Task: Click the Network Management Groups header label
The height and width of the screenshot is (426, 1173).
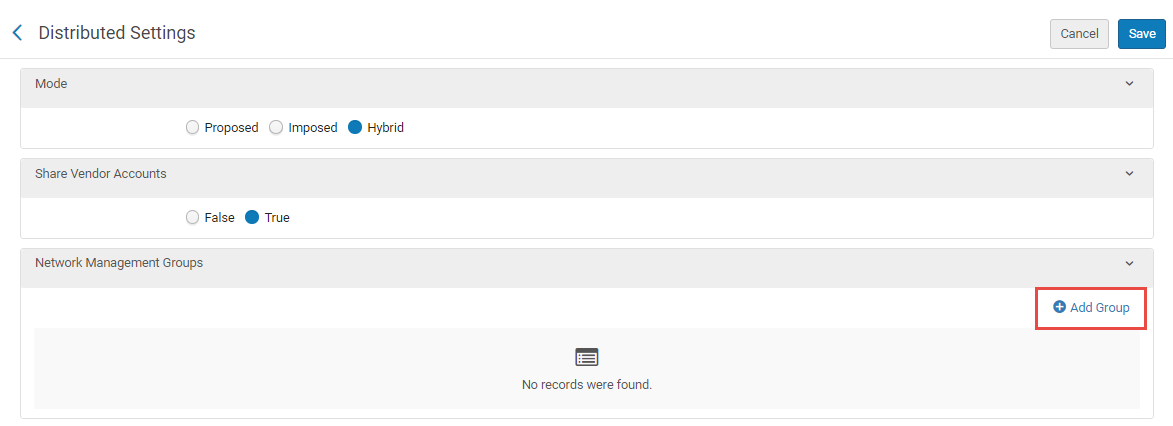Action: click(x=119, y=263)
